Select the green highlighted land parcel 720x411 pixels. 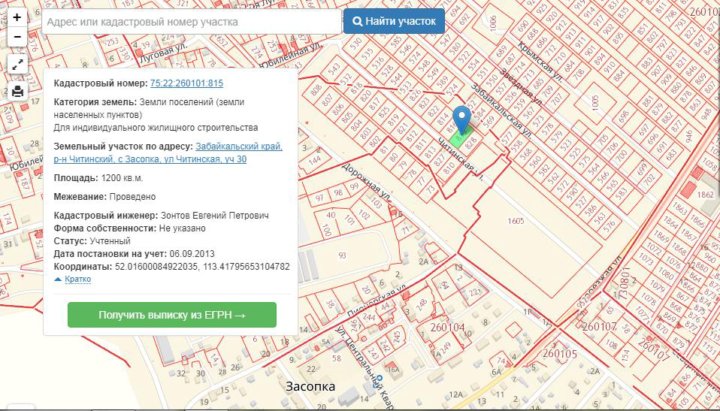click(463, 144)
